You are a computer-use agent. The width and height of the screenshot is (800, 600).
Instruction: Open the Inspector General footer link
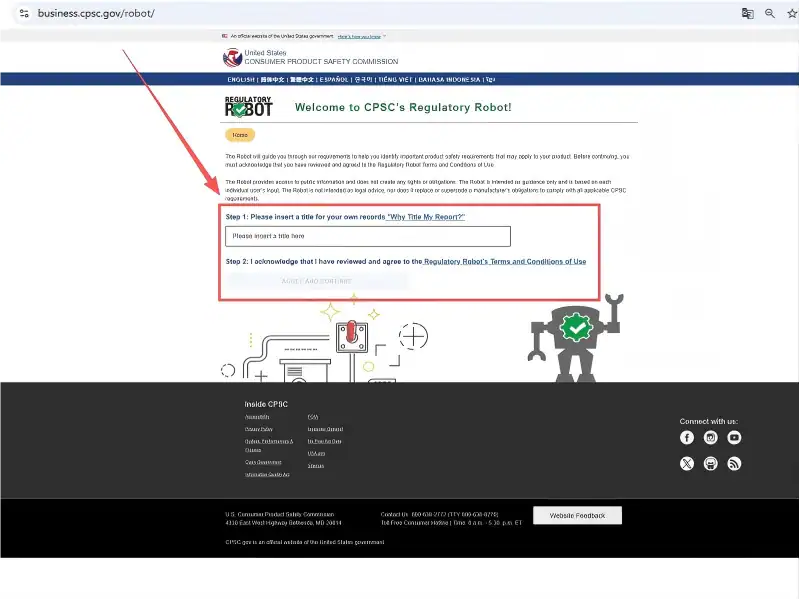pos(325,429)
